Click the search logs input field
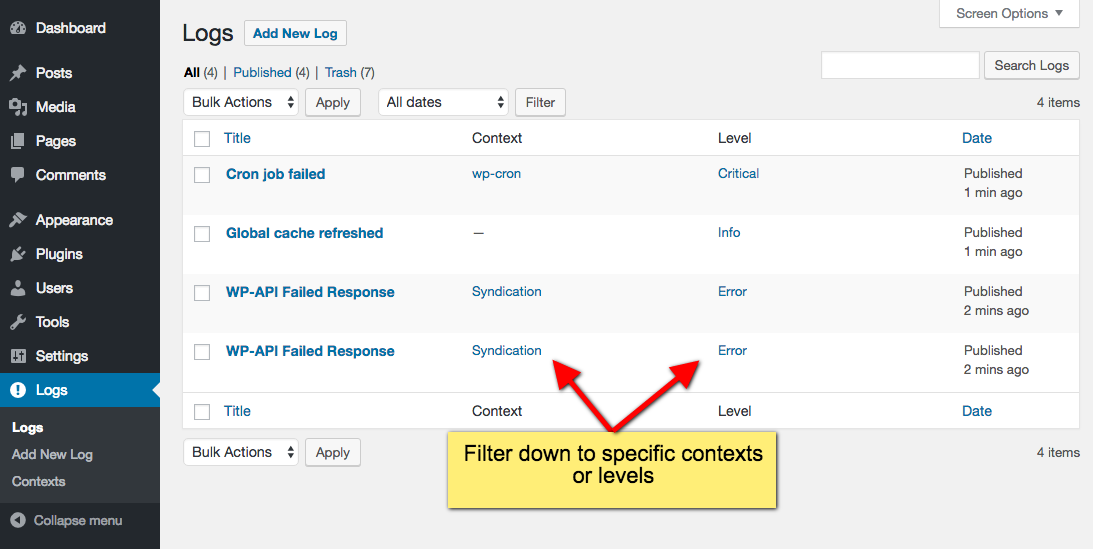Image resolution: width=1093 pixels, height=549 pixels. [901, 65]
